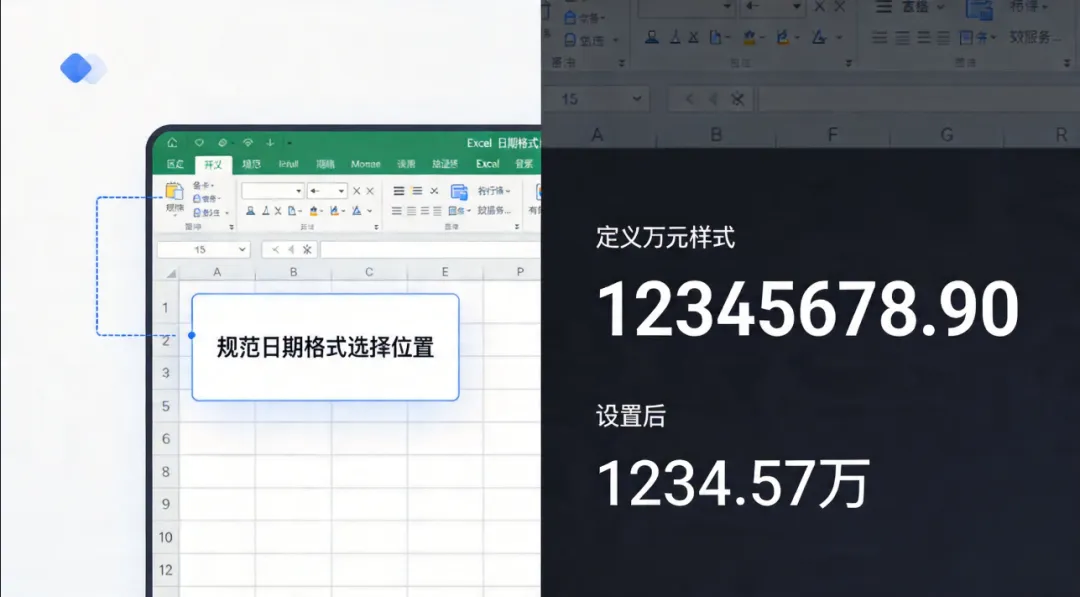The image size is (1080, 597).
Task: Switch to the active 开义 ribbon tab
Action: (213, 164)
